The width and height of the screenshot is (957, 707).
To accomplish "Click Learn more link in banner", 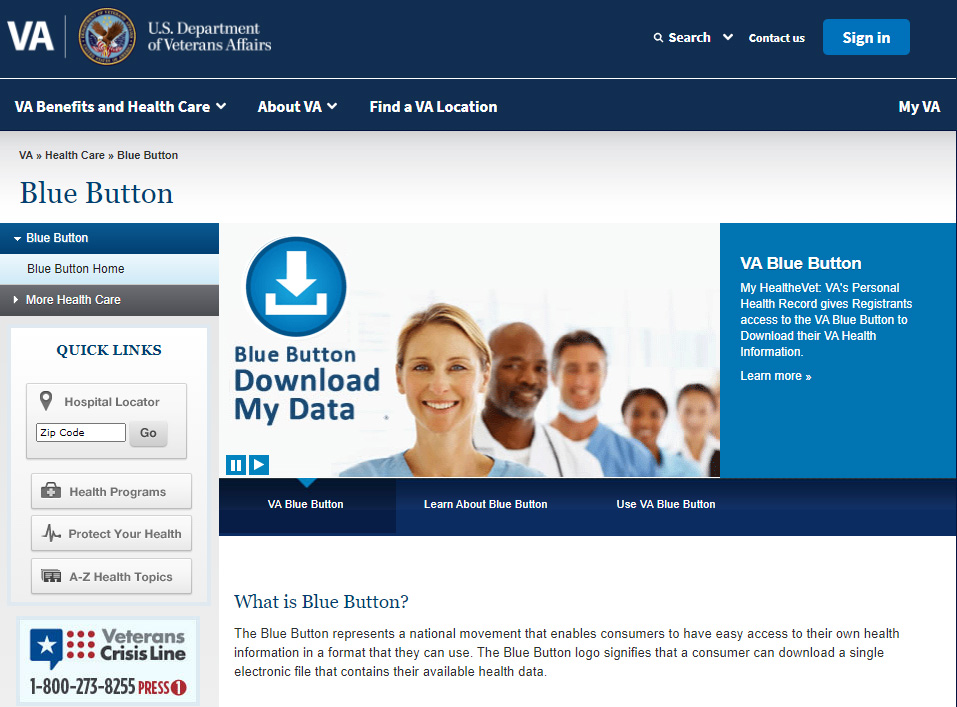I will point(776,376).
